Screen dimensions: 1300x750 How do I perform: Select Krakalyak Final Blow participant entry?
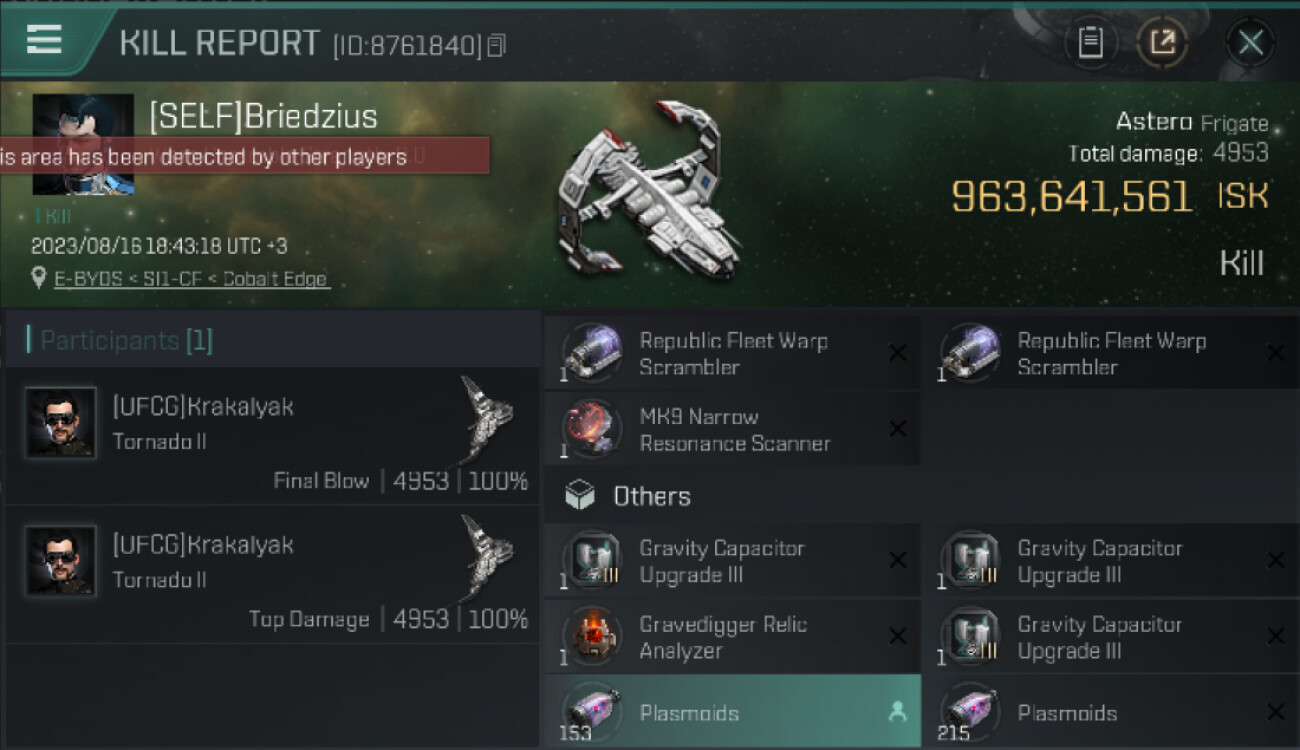[272, 436]
